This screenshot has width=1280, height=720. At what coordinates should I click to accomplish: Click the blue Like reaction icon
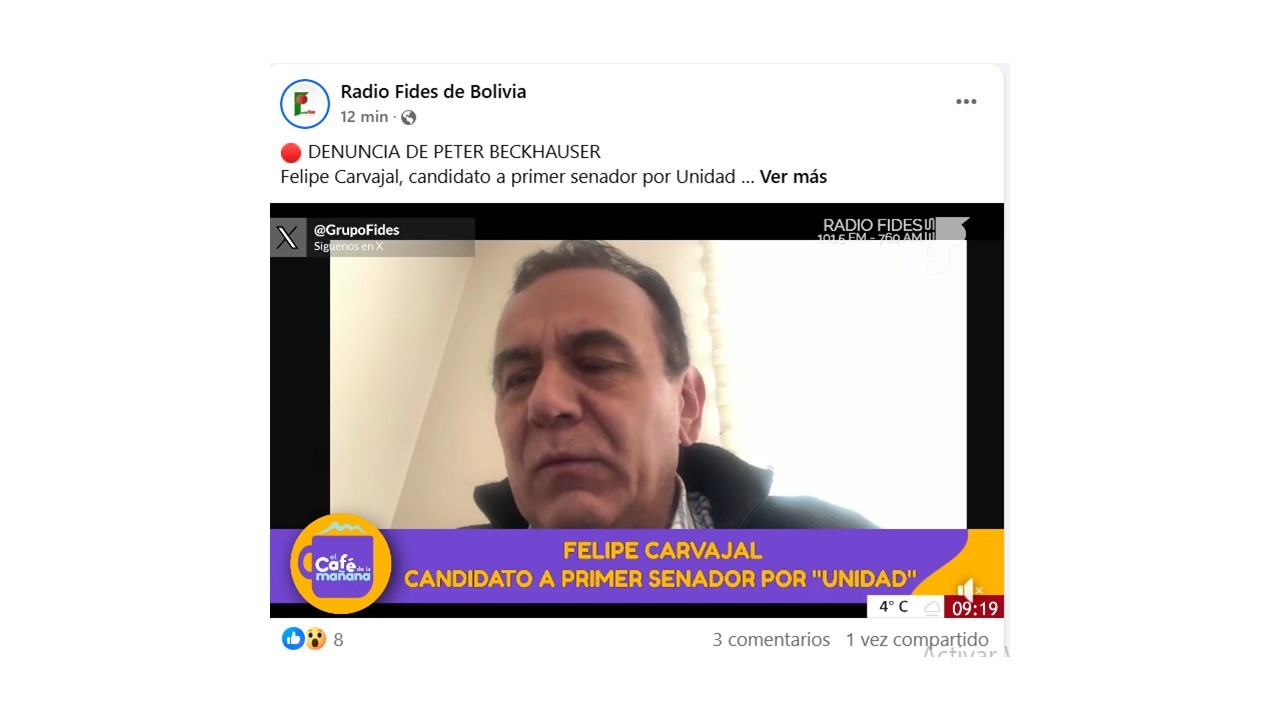[x=293, y=639]
